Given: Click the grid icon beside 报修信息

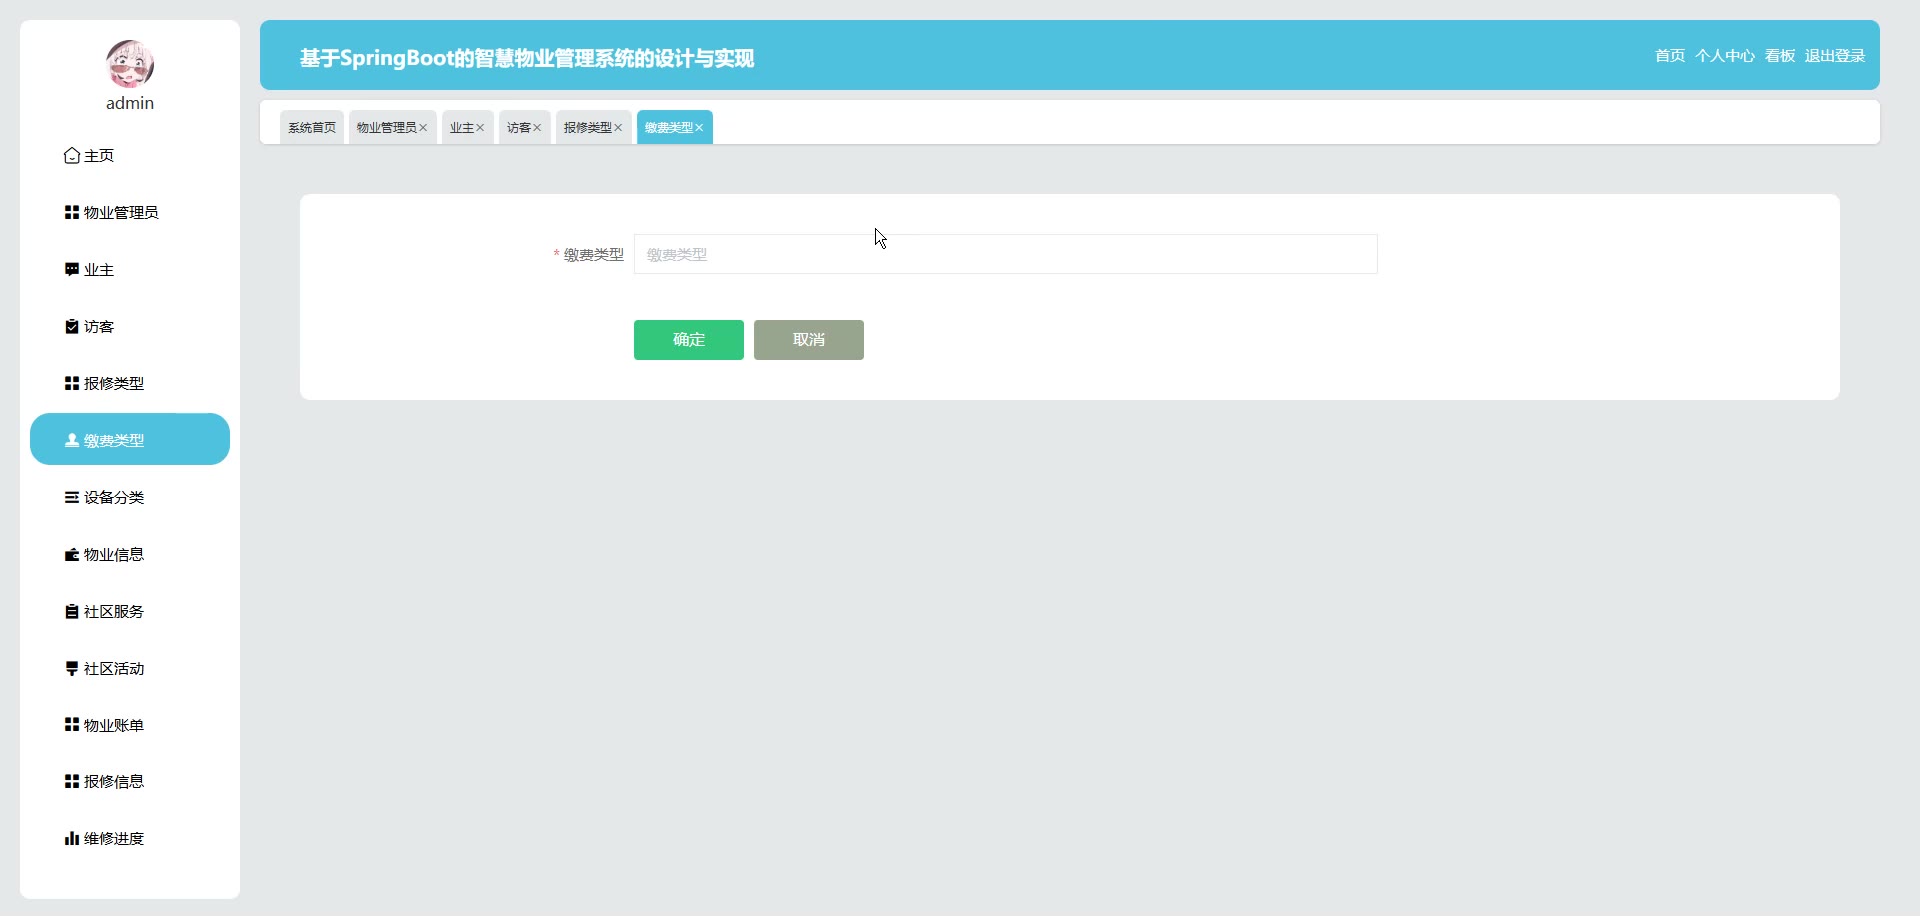Looking at the screenshot, I should tap(72, 782).
